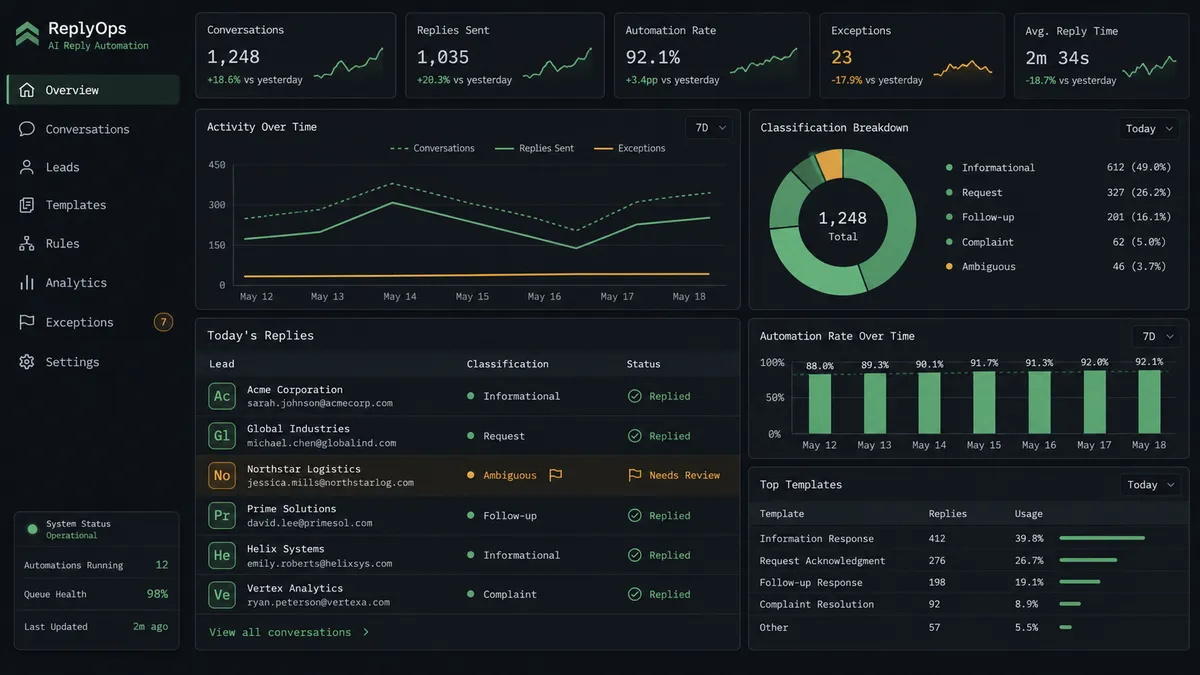Open the Automation Rate Over Time 7D dropdown
This screenshot has width=1200, height=675.
pos(1155,337)
